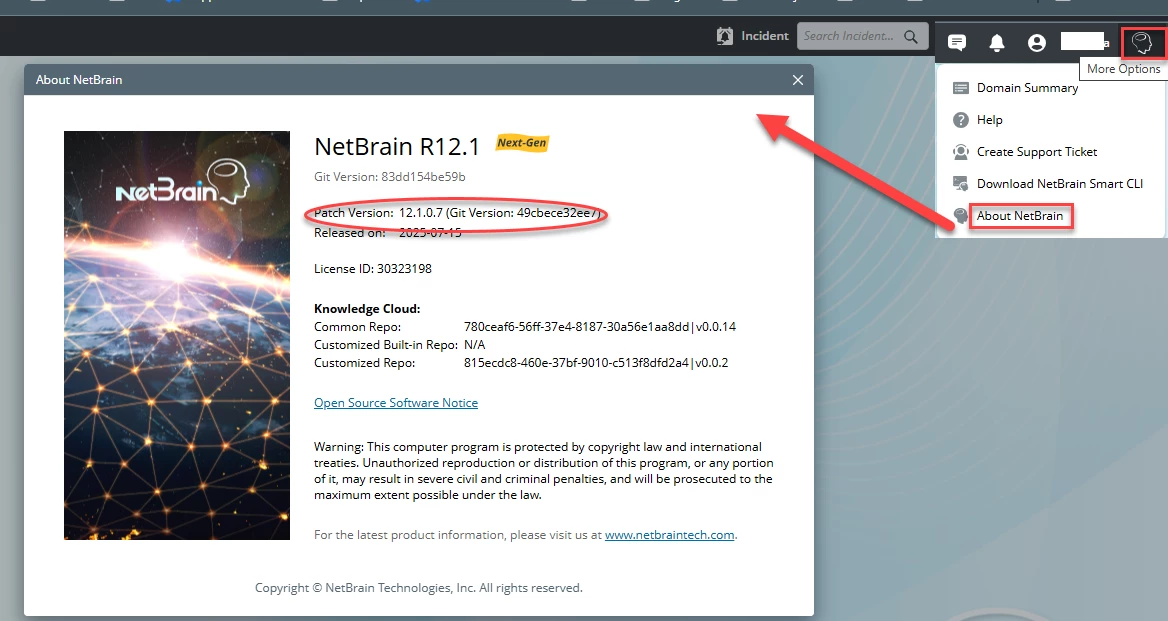1168x621 pixels.
Task: Click the Patch Version 12.1.0.7 text
Action: 457,213
